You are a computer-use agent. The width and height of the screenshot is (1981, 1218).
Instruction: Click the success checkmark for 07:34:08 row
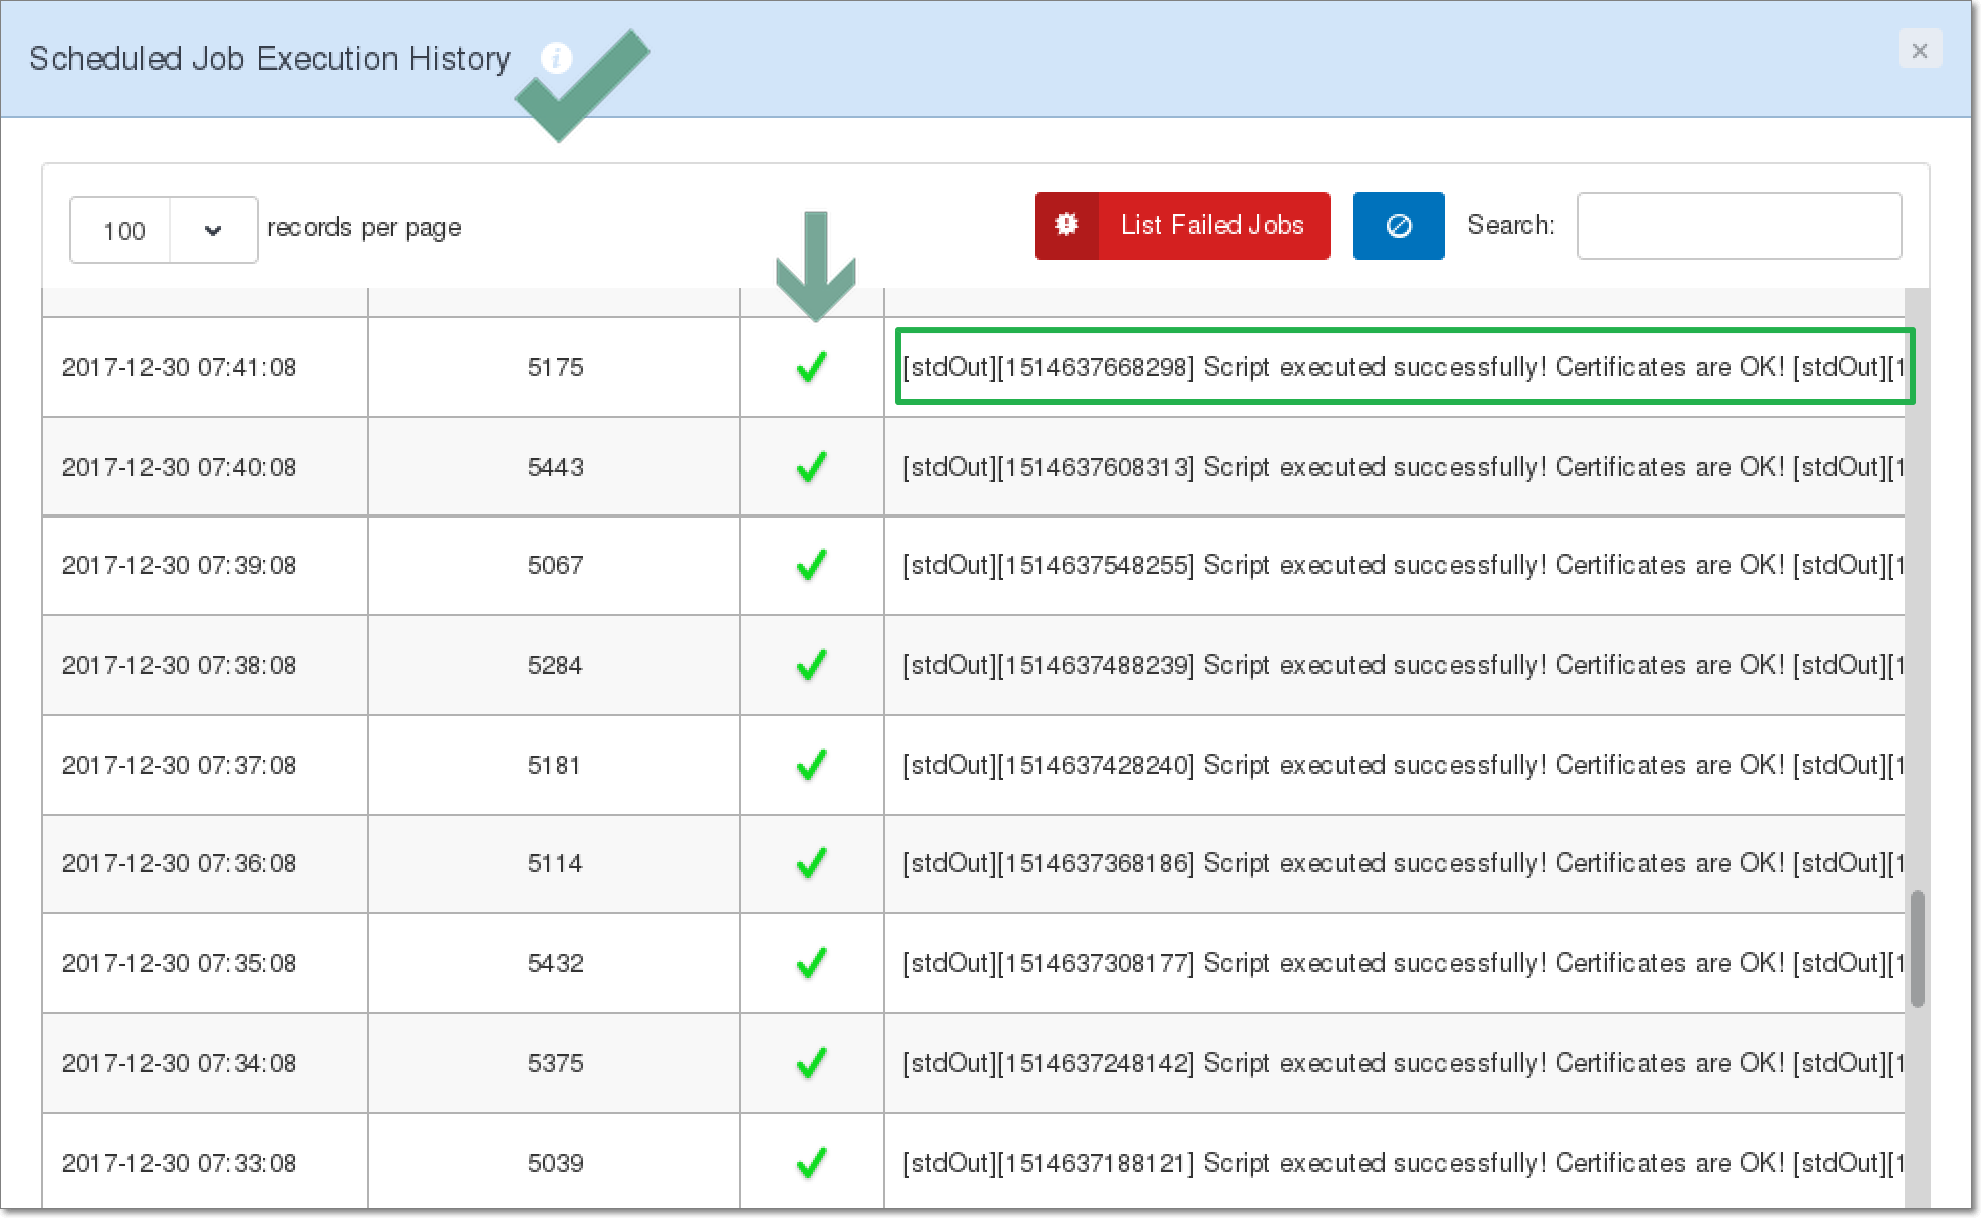click(812, 1063)
